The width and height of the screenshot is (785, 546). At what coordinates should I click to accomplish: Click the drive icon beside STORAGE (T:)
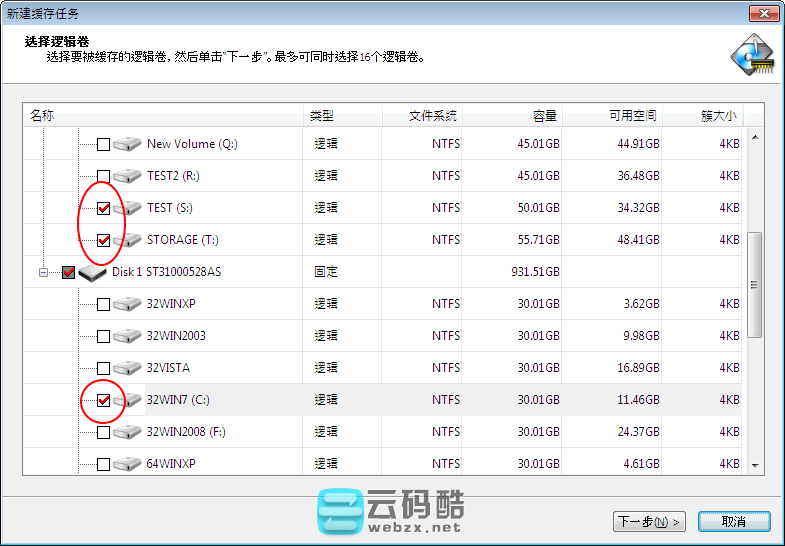128,240
